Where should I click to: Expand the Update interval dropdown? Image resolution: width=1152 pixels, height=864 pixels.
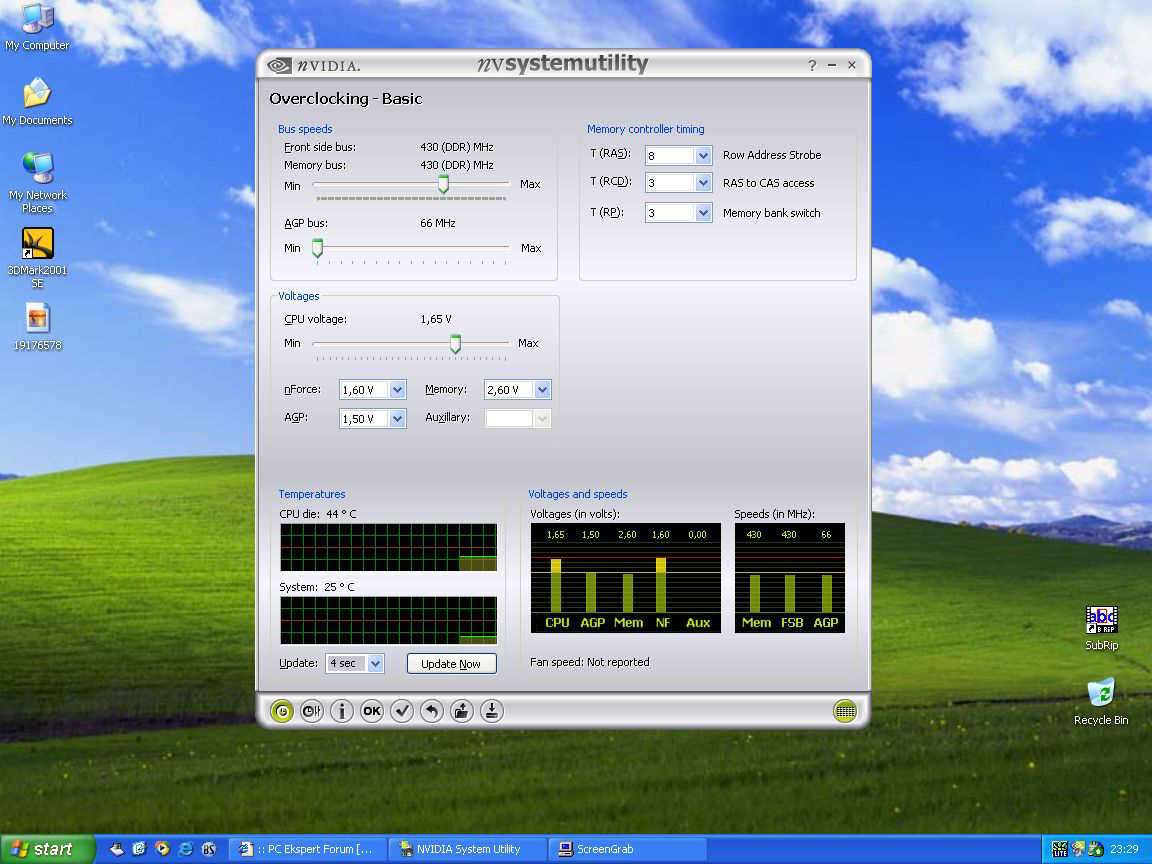[375, 663]
